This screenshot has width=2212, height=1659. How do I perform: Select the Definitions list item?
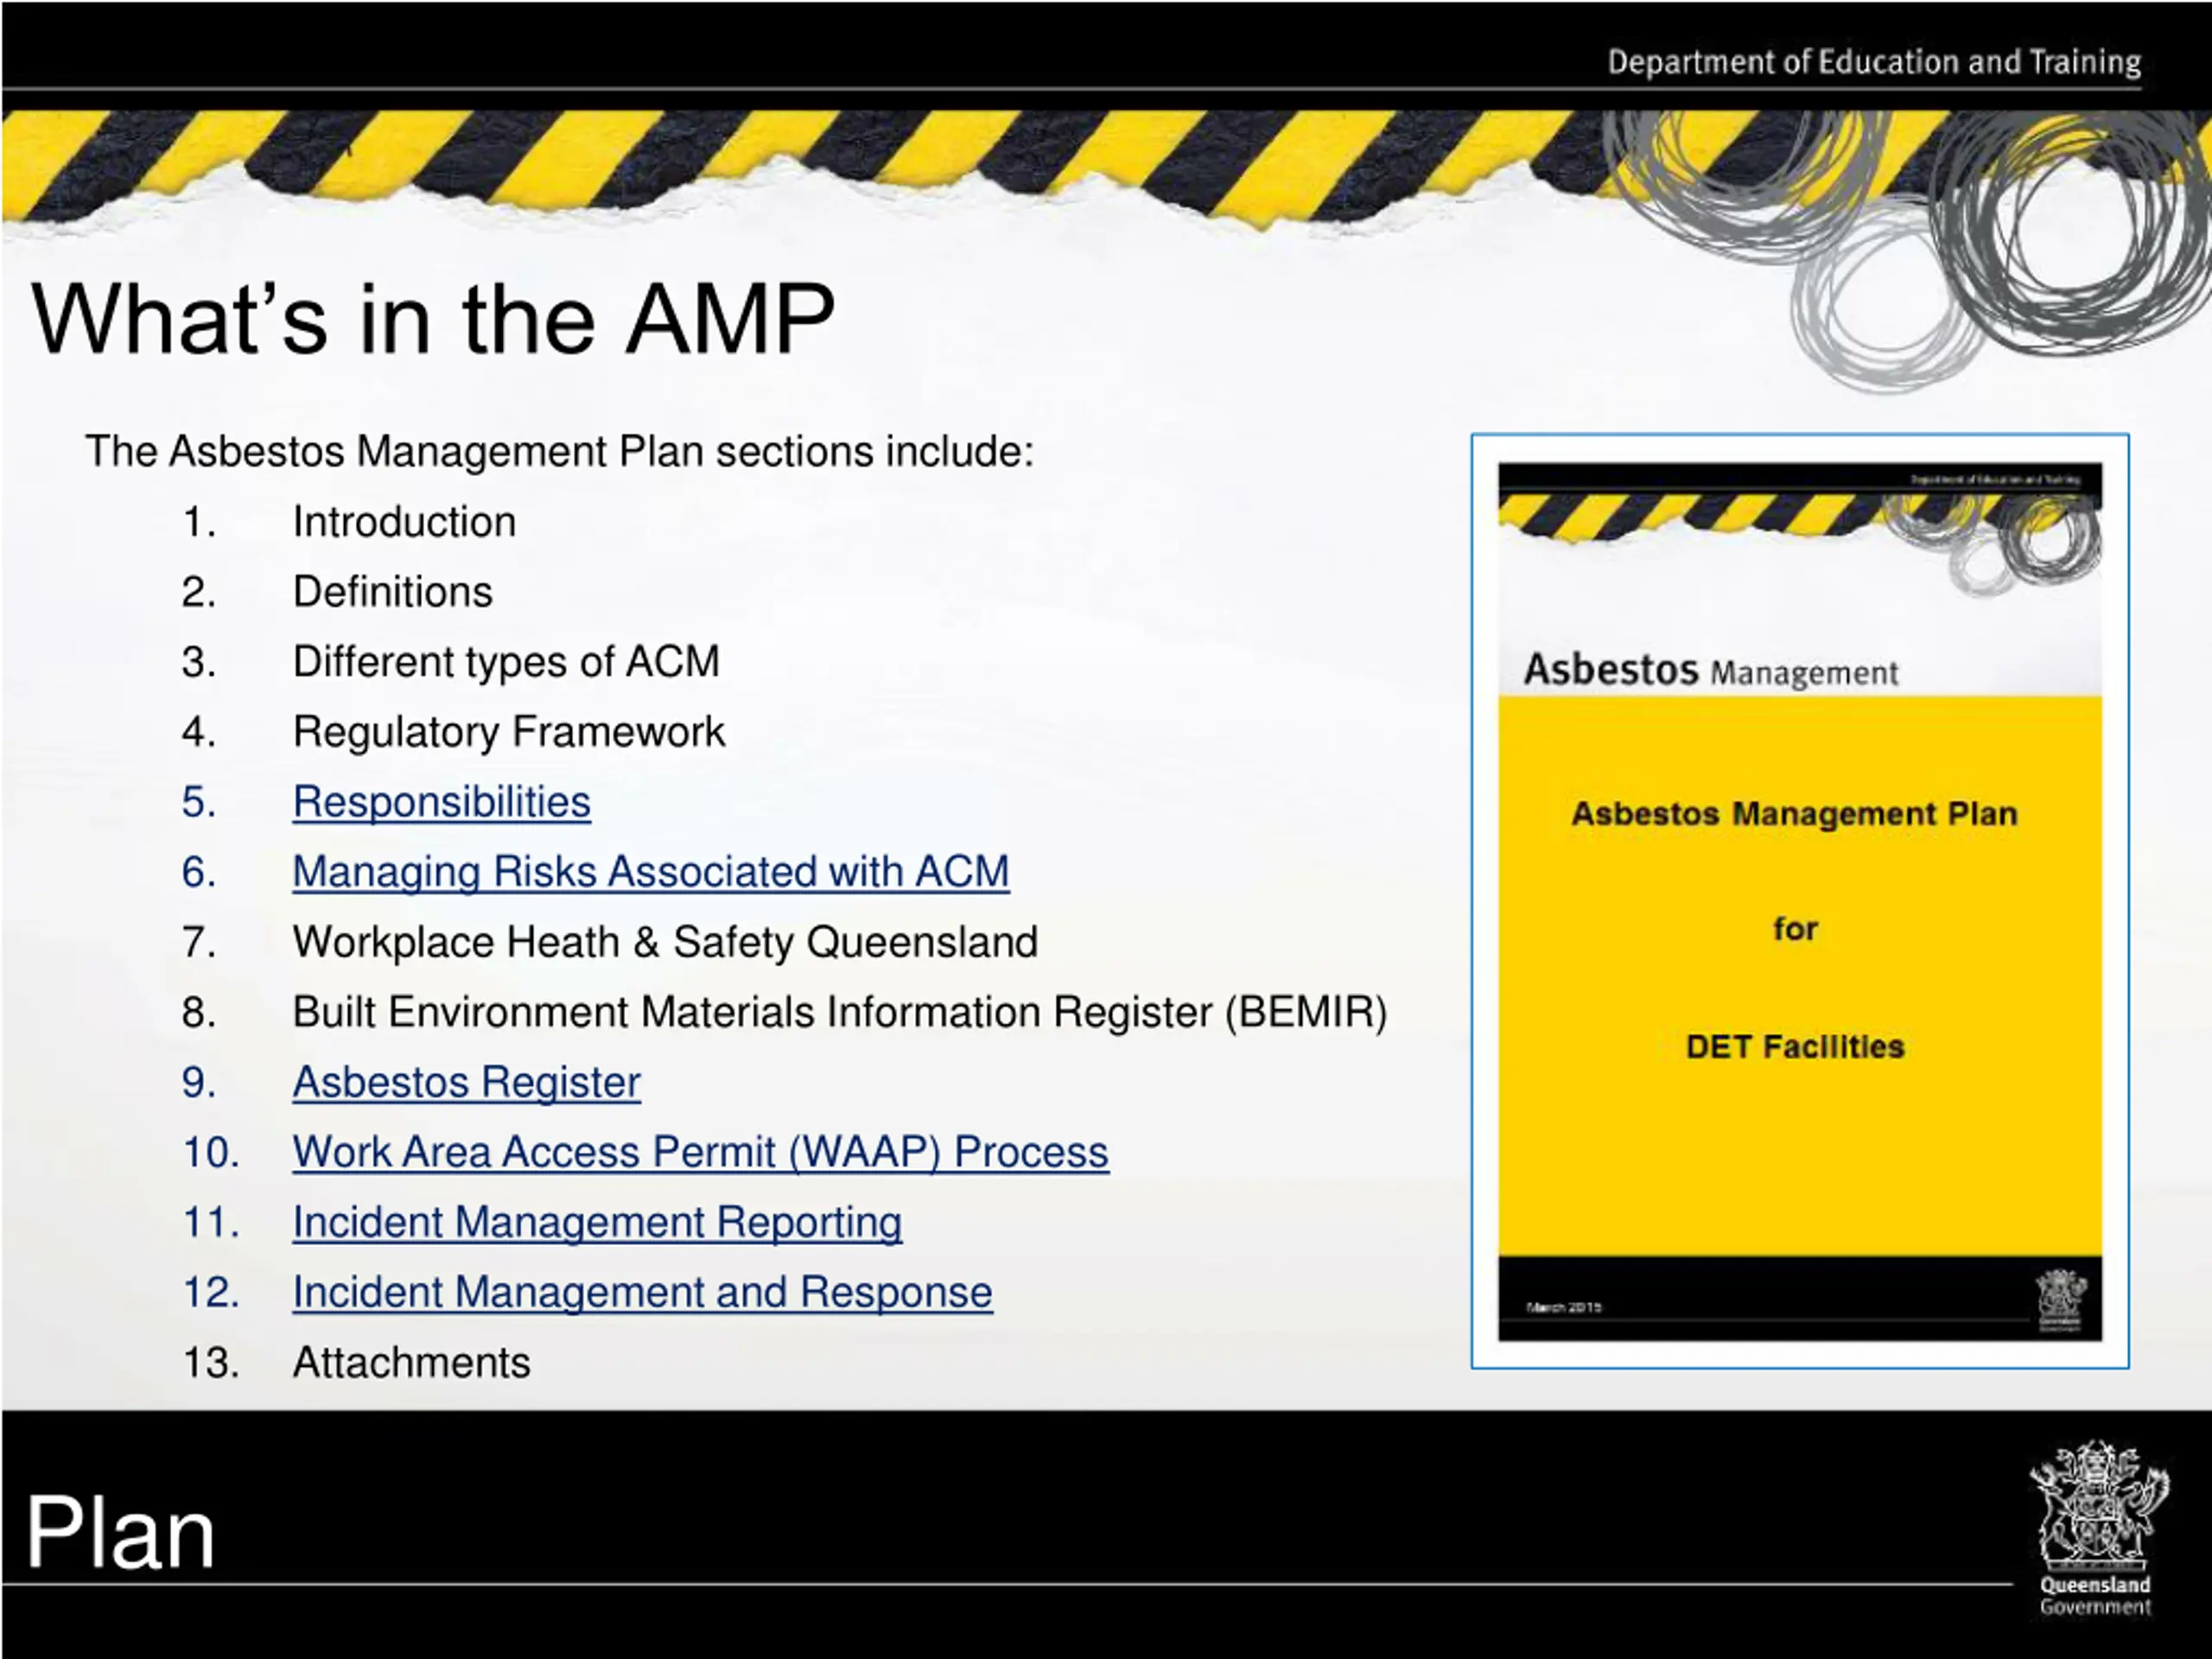coord(392,592)
